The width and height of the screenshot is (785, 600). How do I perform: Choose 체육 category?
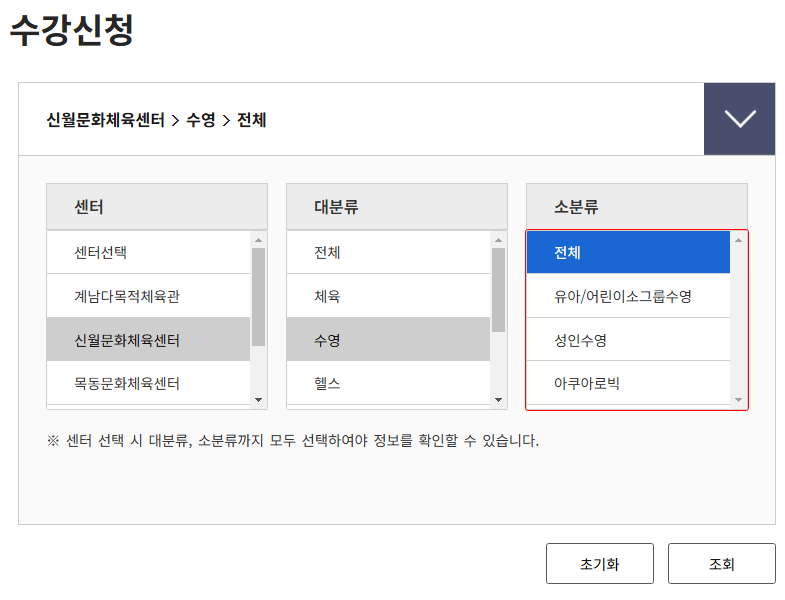[388, 296]
